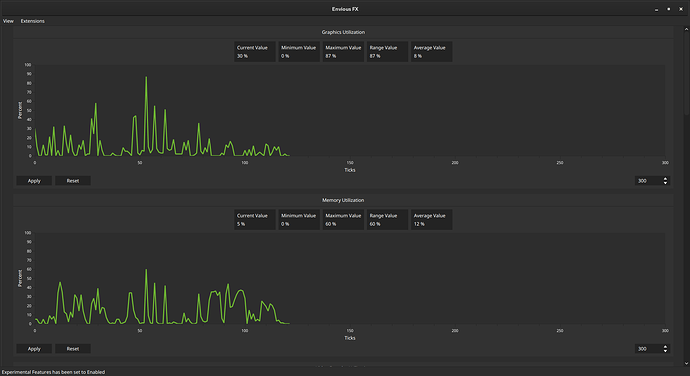Click the scrollbar up arrow
The width and height of the screenshot is (690, 376).
point(686,29)
